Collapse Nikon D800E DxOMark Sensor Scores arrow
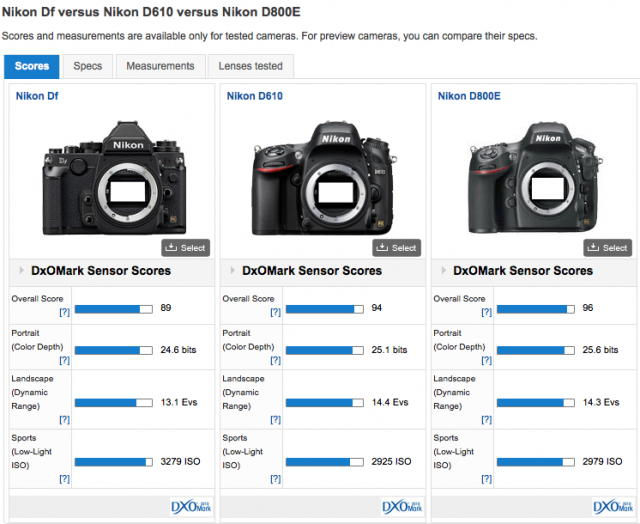This screenshot has width=640, height=524. [443, 270]
